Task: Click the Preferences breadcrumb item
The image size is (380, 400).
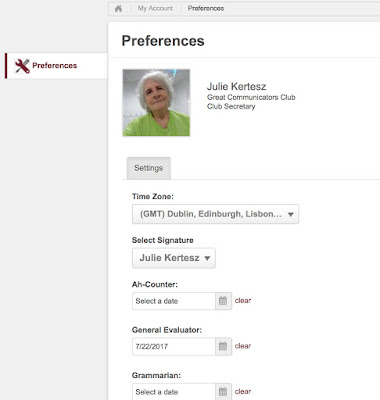Action: tap(206, 8)
